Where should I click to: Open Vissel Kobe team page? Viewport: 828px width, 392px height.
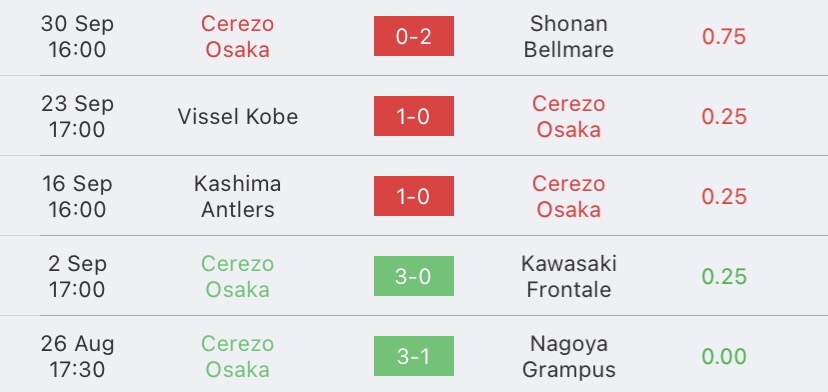(238, 116)
